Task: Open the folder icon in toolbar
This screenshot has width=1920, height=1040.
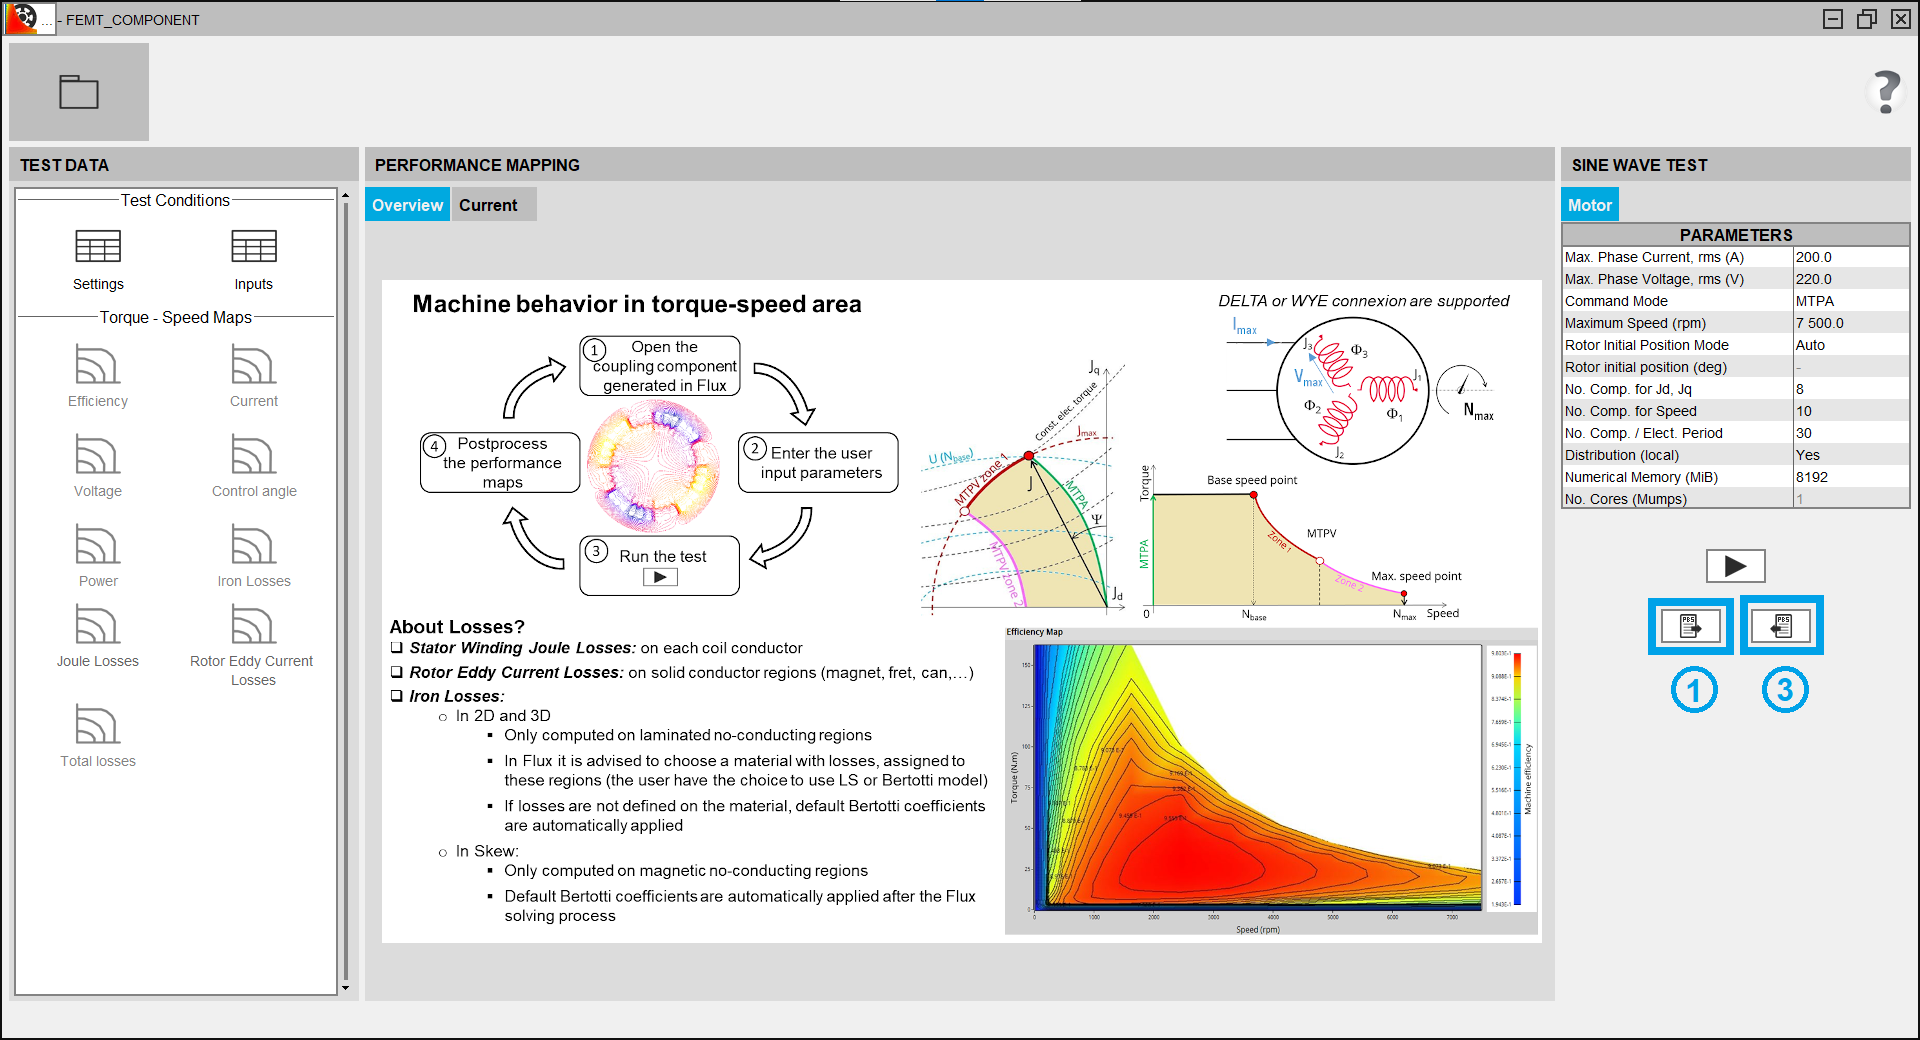Action: tap(78, 92)
